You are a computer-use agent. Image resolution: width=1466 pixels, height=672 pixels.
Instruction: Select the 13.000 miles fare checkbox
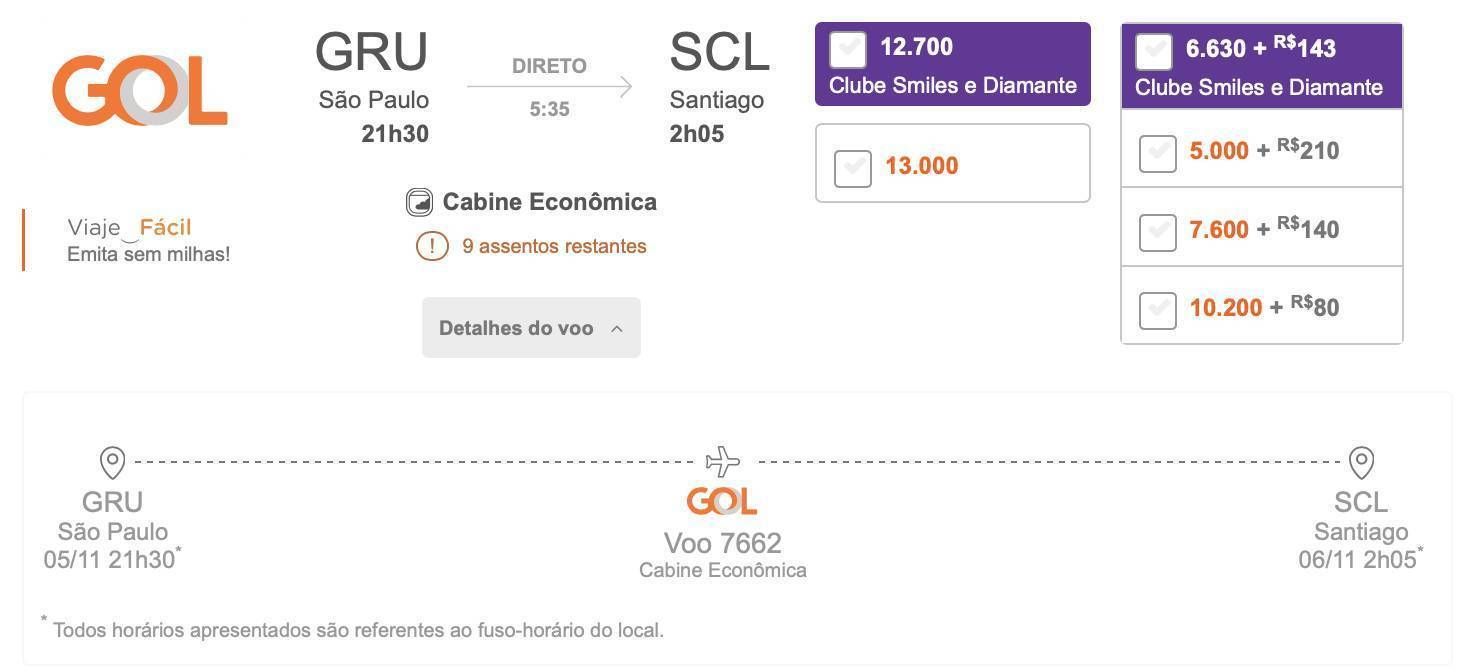pyautogui.click(x=853, y=168)
